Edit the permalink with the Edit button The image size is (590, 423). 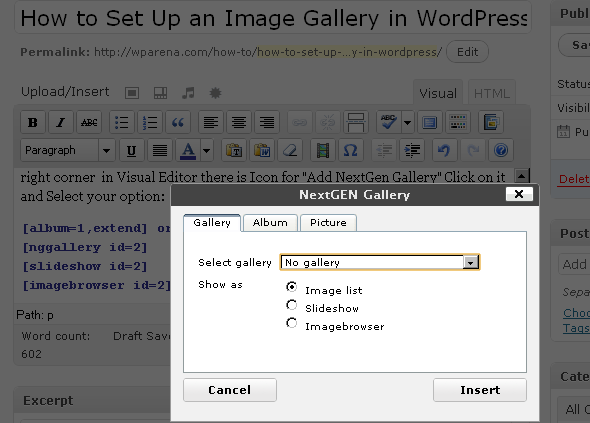467,52
